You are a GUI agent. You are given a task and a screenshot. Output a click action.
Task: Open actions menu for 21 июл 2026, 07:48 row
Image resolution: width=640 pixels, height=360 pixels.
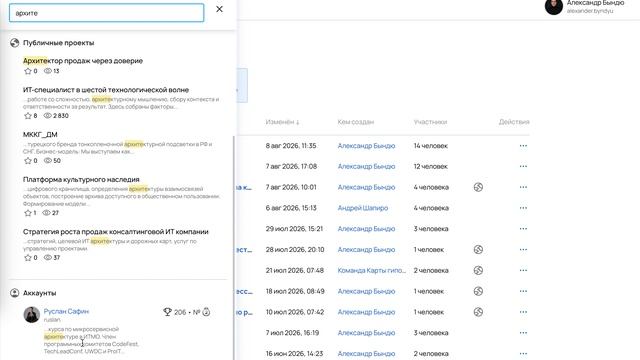coord(523,271)
